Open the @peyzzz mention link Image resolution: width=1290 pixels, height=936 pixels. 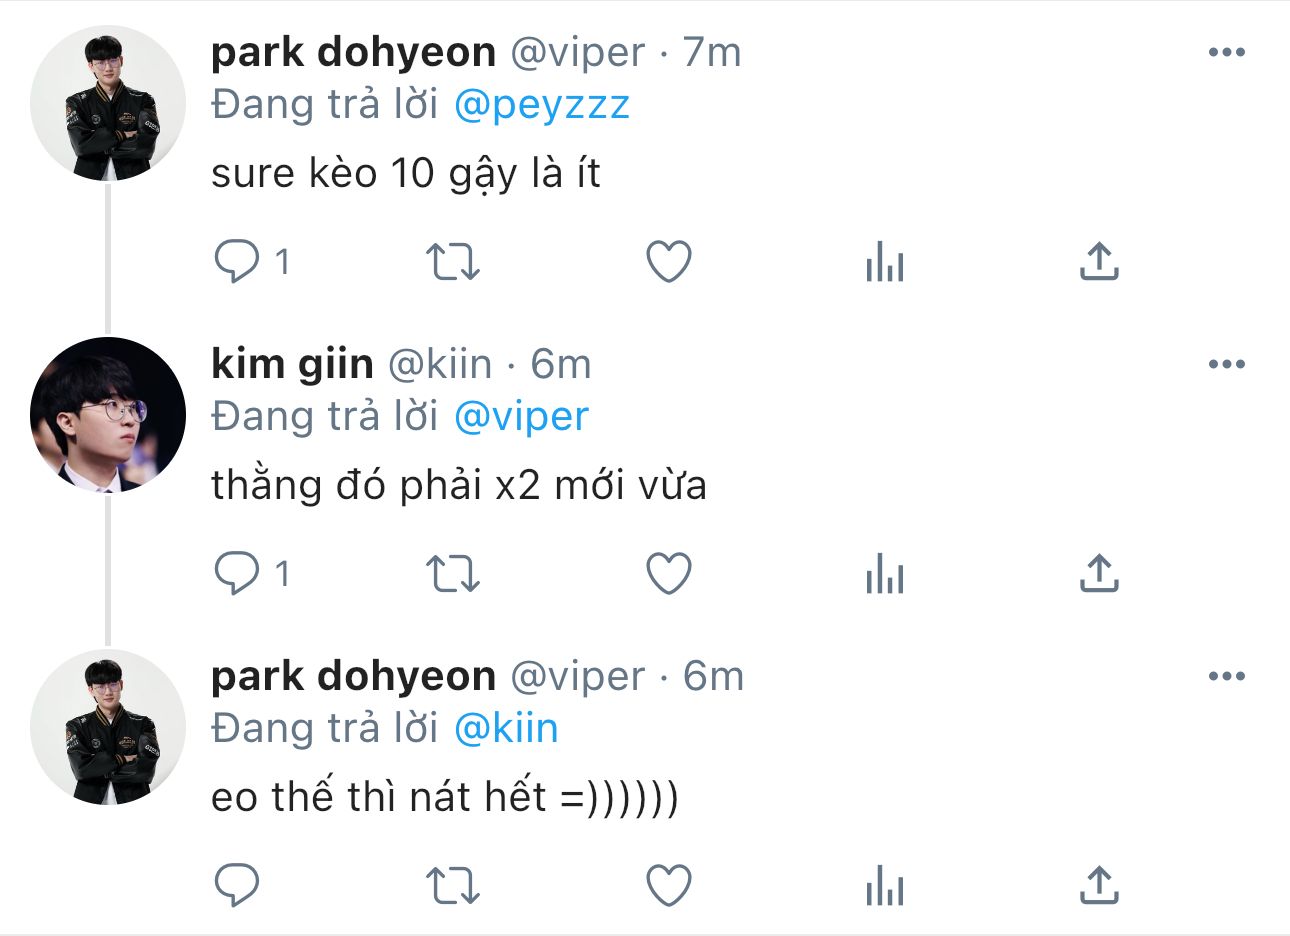click(x=542, y=105)
